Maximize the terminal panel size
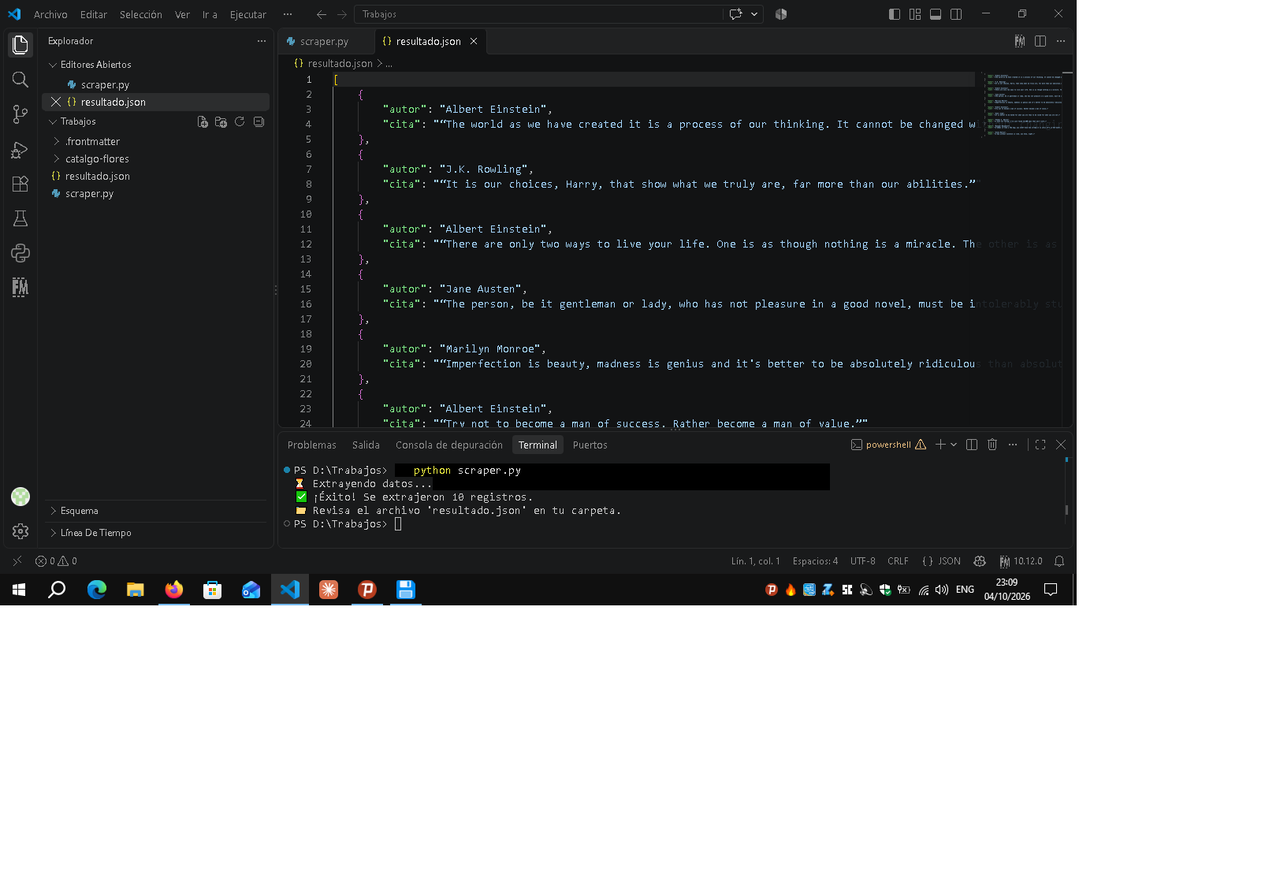This screenshot has height=886, width=1280. (x=1040, y=445)
